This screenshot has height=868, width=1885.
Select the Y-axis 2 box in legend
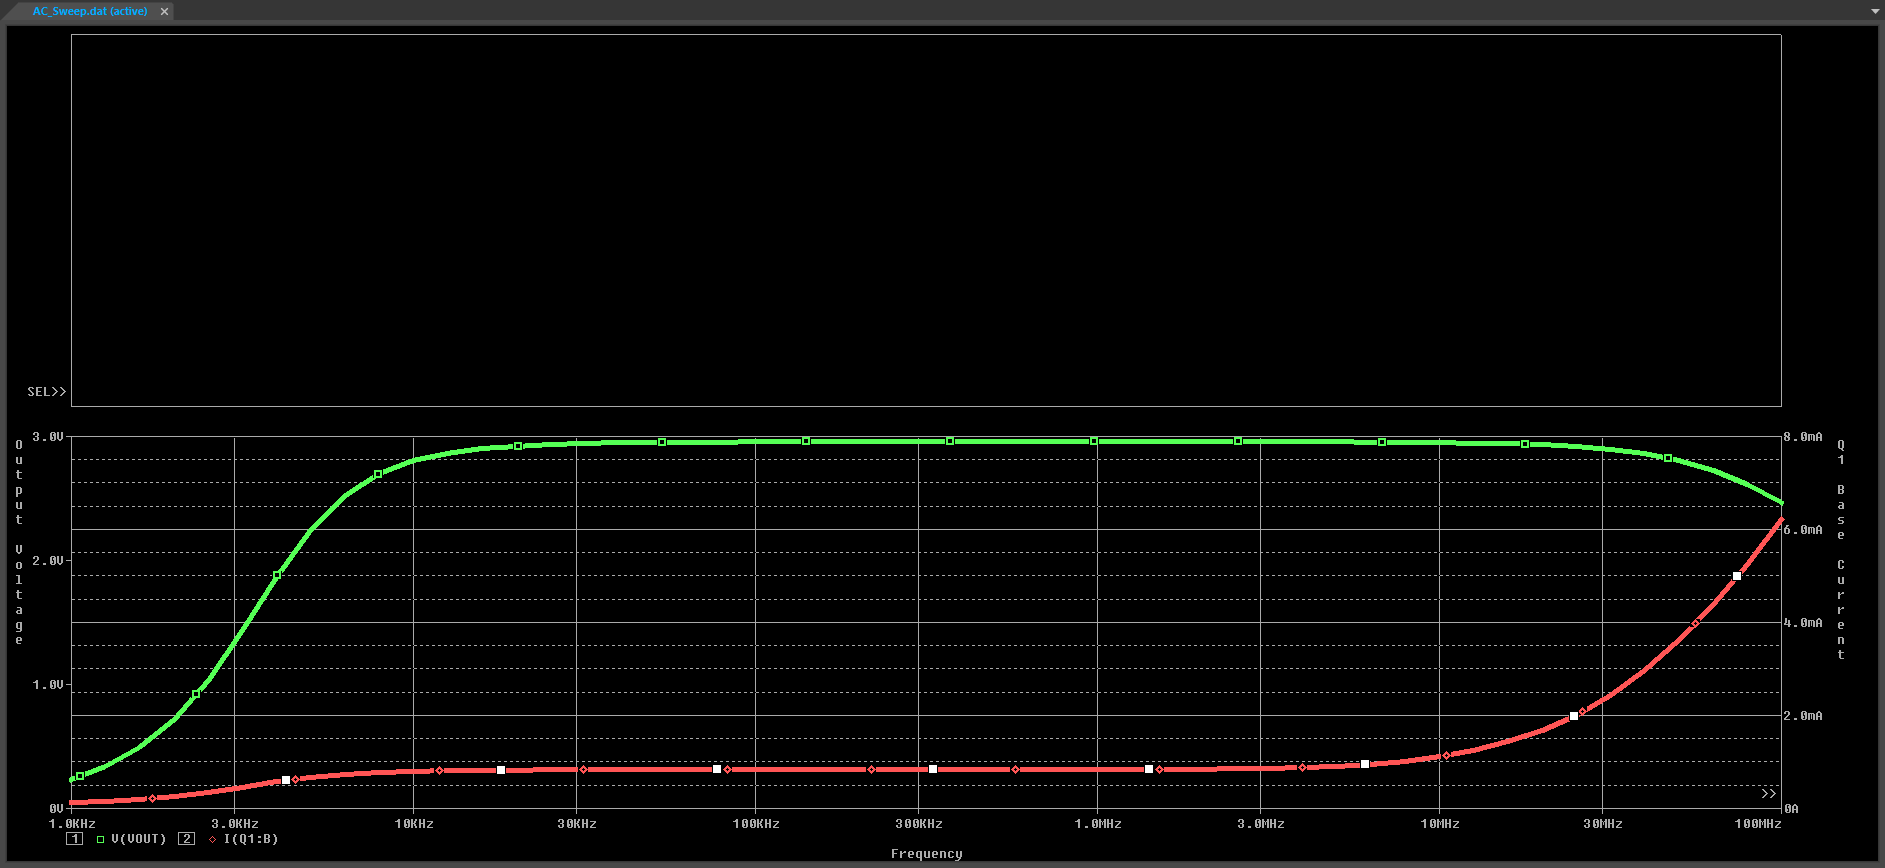[x=186, y=839]
